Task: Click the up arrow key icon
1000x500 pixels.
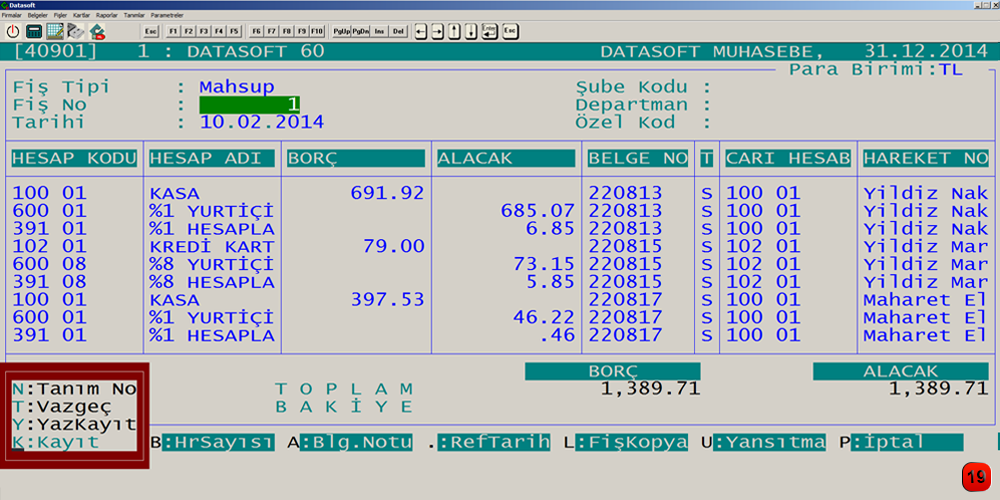Action: [454, 31]
